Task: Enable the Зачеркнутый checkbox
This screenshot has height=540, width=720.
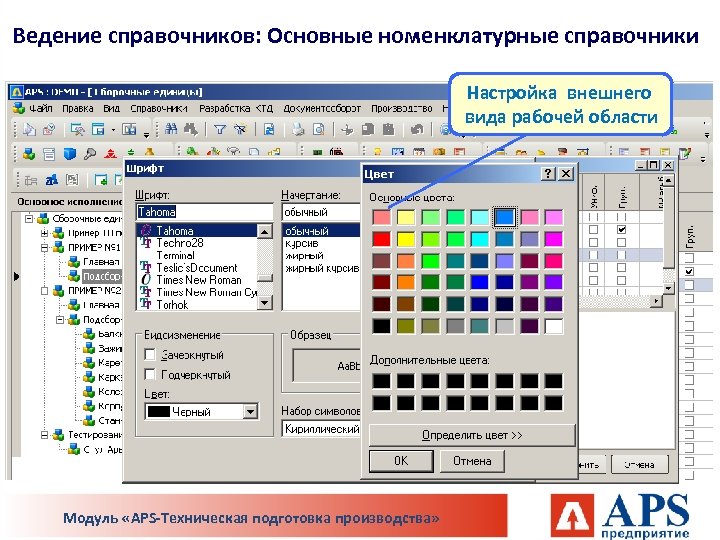Action: pyautogui.click(x=150, y=354)
